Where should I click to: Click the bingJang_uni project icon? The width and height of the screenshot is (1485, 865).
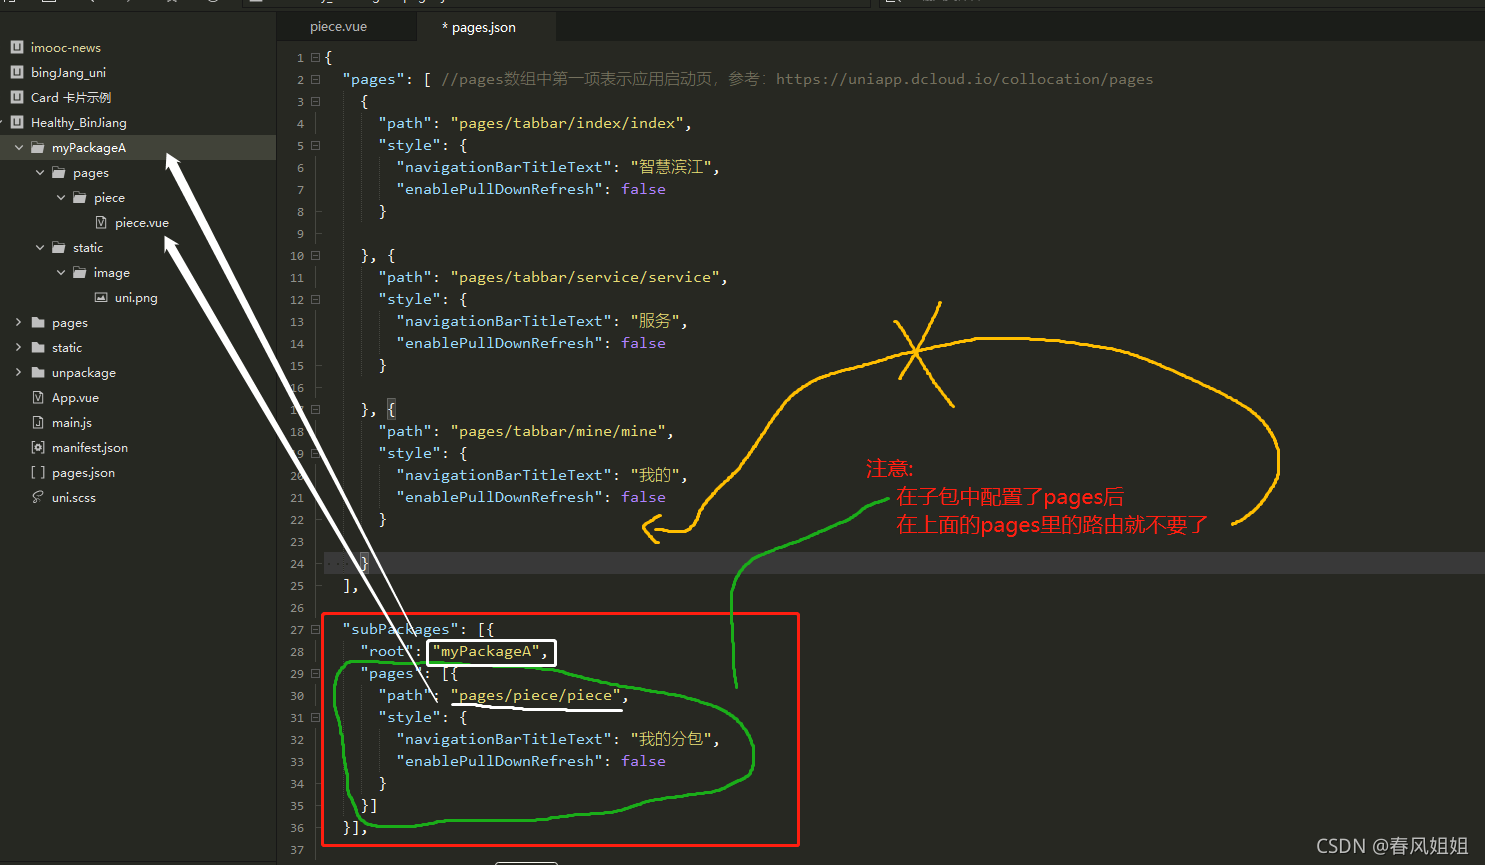17,72
